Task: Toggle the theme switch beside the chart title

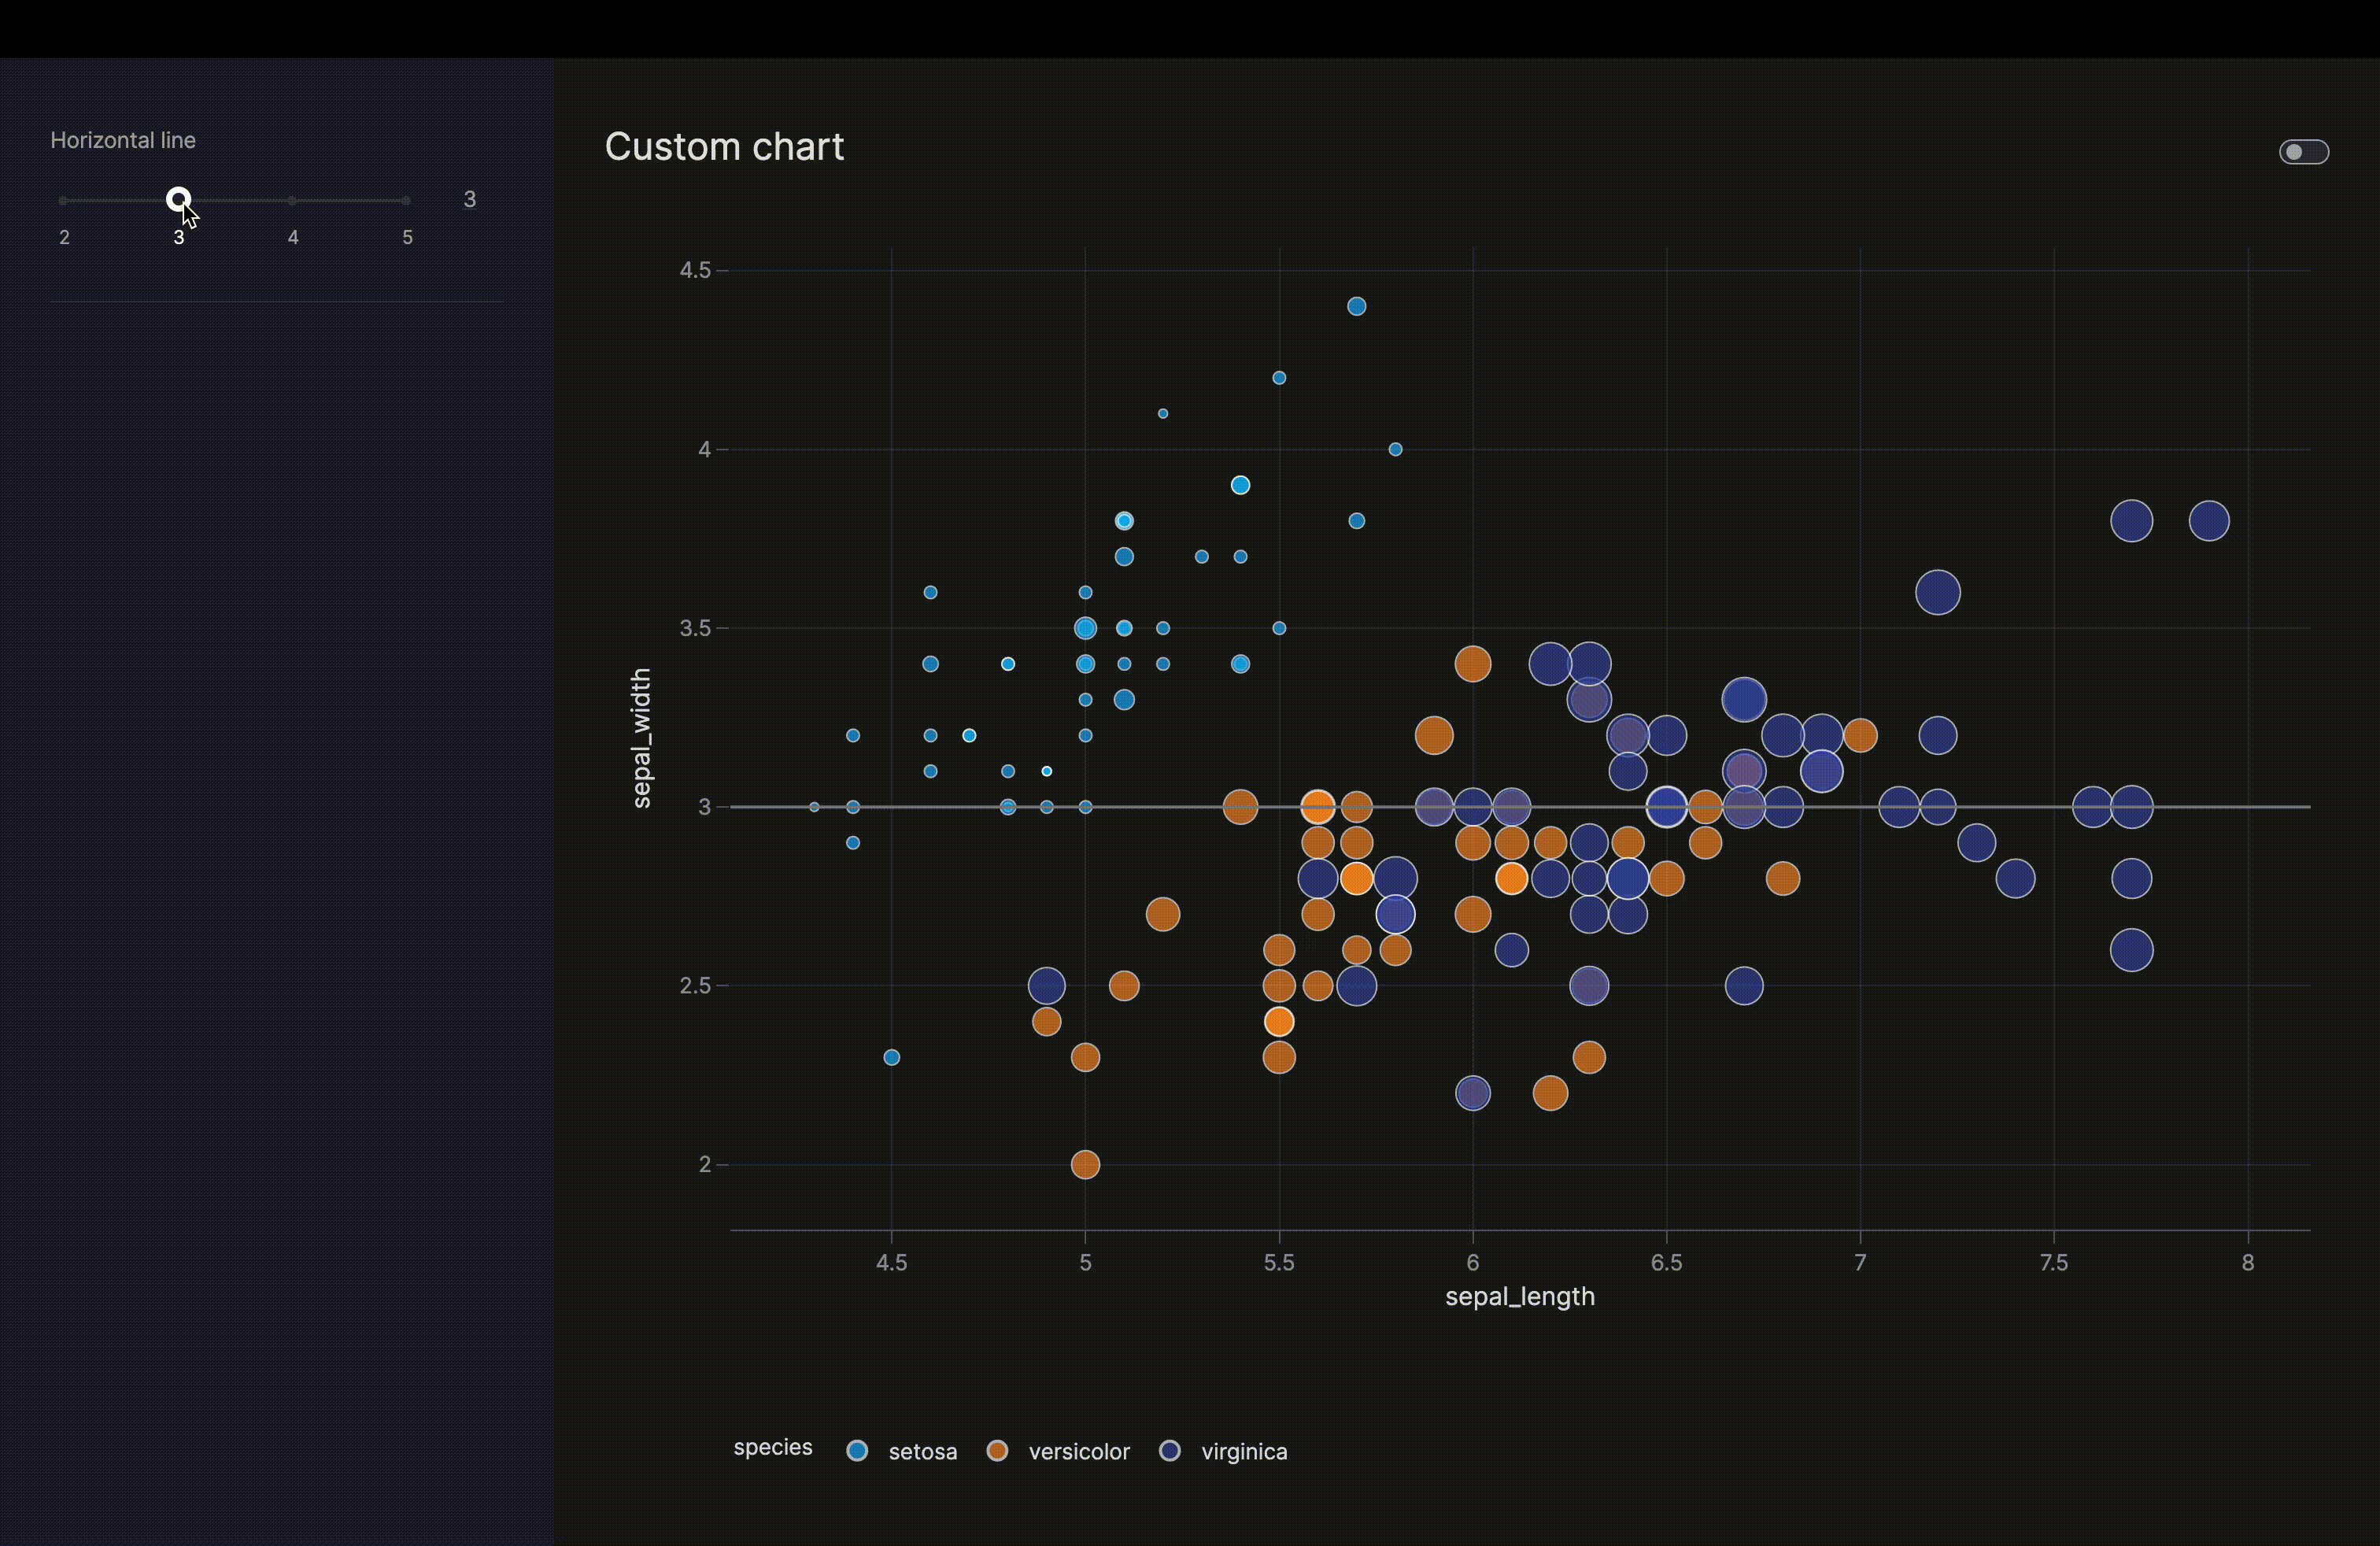Action: (2303, 152)
